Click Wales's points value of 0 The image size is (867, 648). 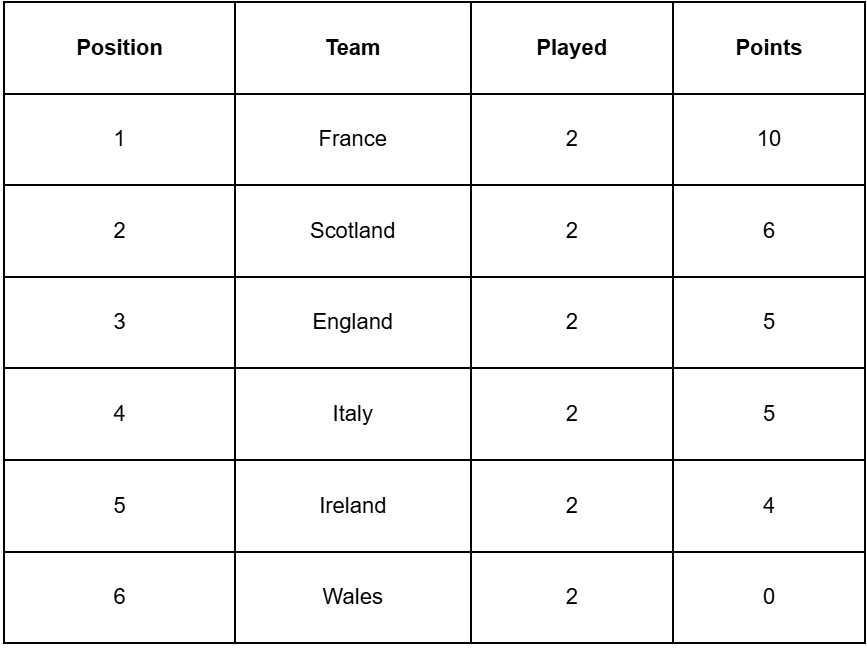(x=768, y=597)
